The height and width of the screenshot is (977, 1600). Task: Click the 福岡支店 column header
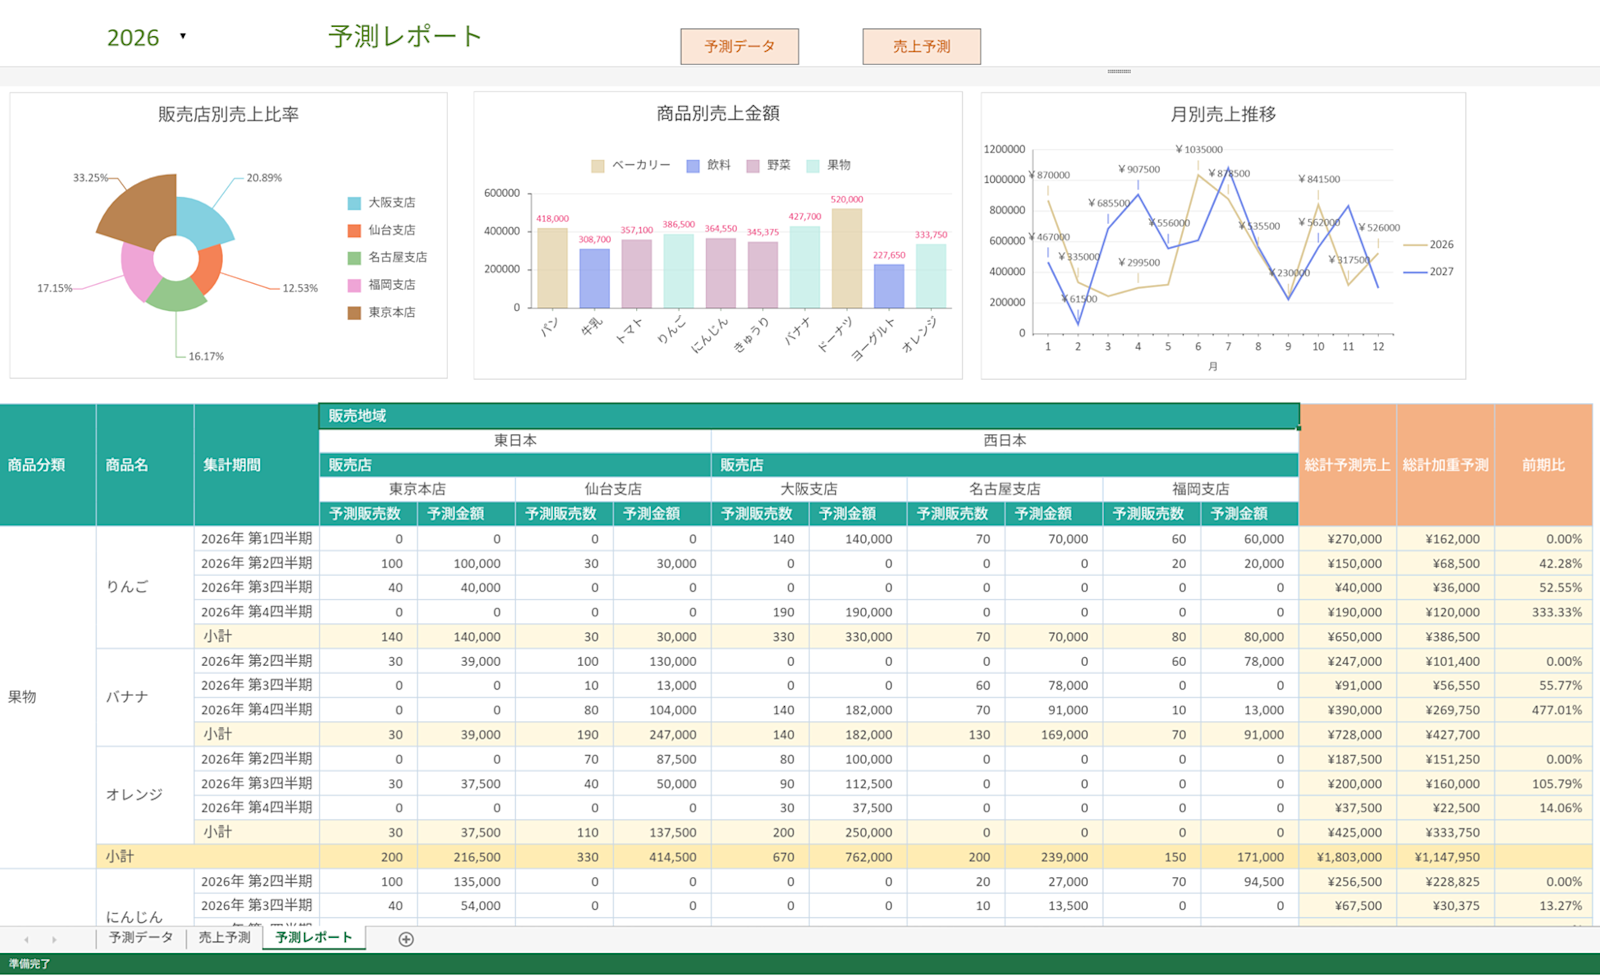(1201, 489)
